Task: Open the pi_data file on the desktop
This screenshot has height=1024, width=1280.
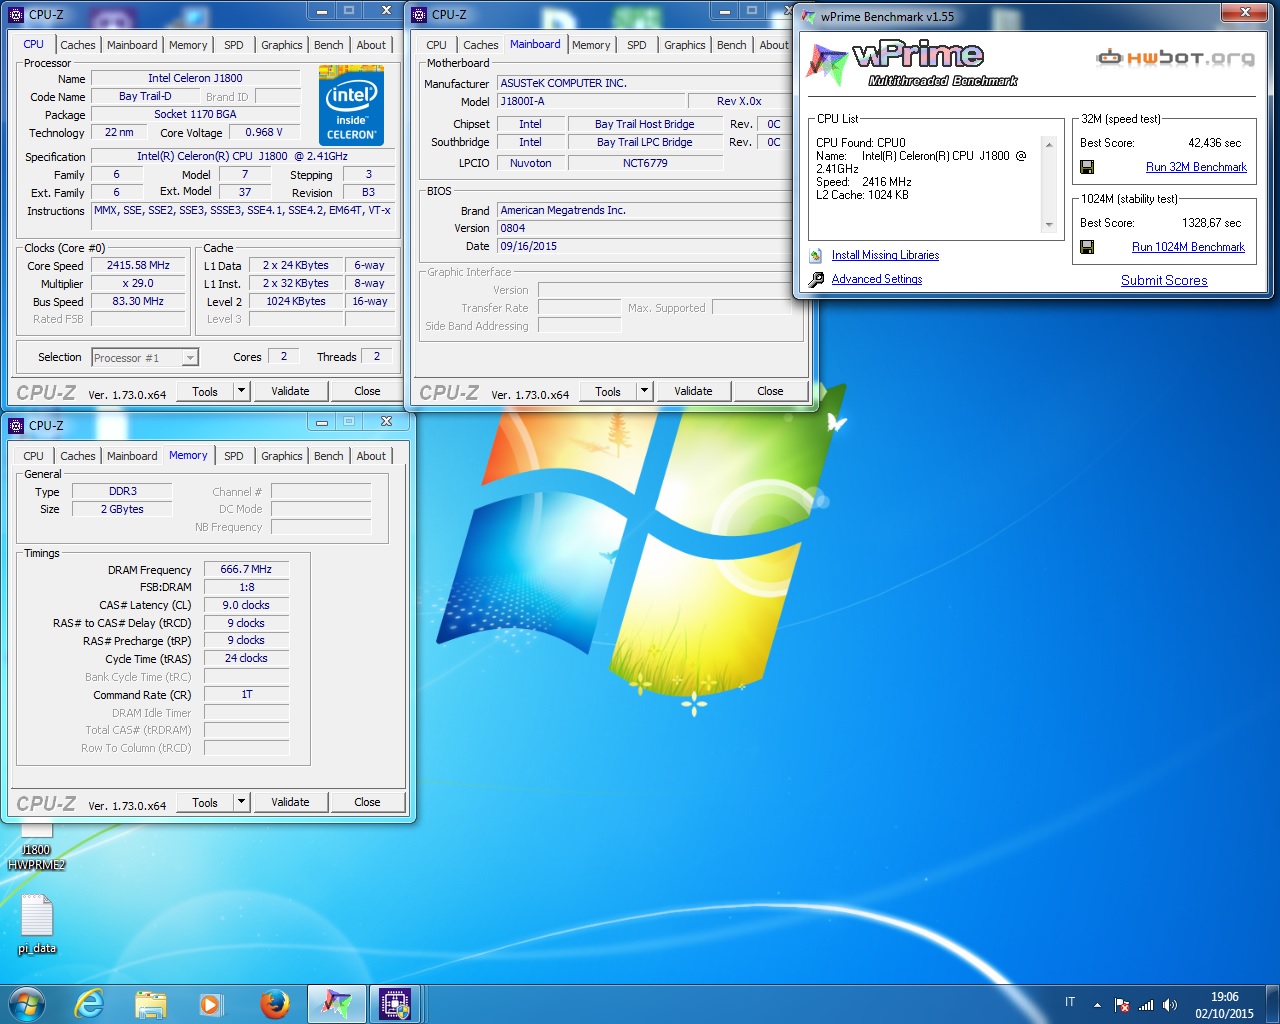Action: [37, 924]
